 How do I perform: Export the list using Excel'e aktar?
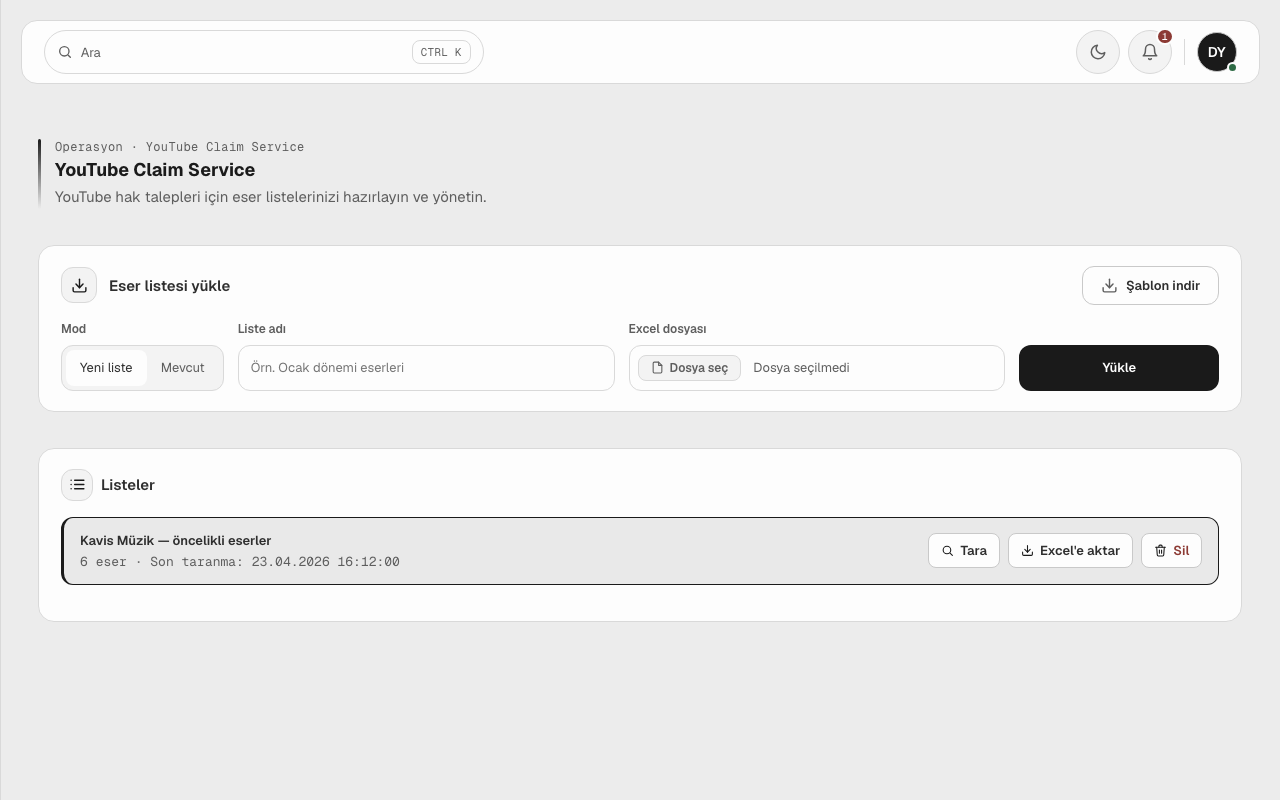[1070, 550]
